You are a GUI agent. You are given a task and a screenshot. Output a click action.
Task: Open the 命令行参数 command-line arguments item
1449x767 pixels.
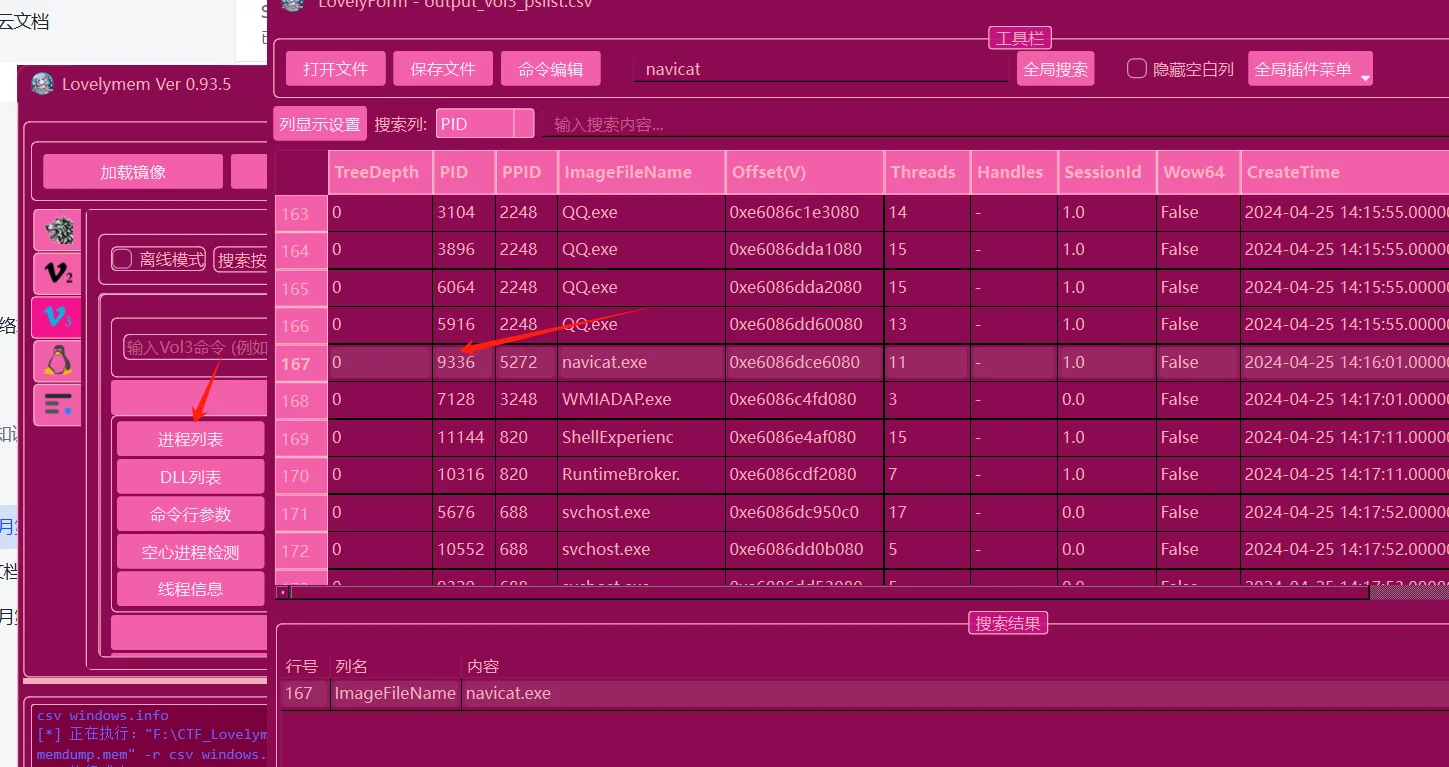(x=190, y=514)
